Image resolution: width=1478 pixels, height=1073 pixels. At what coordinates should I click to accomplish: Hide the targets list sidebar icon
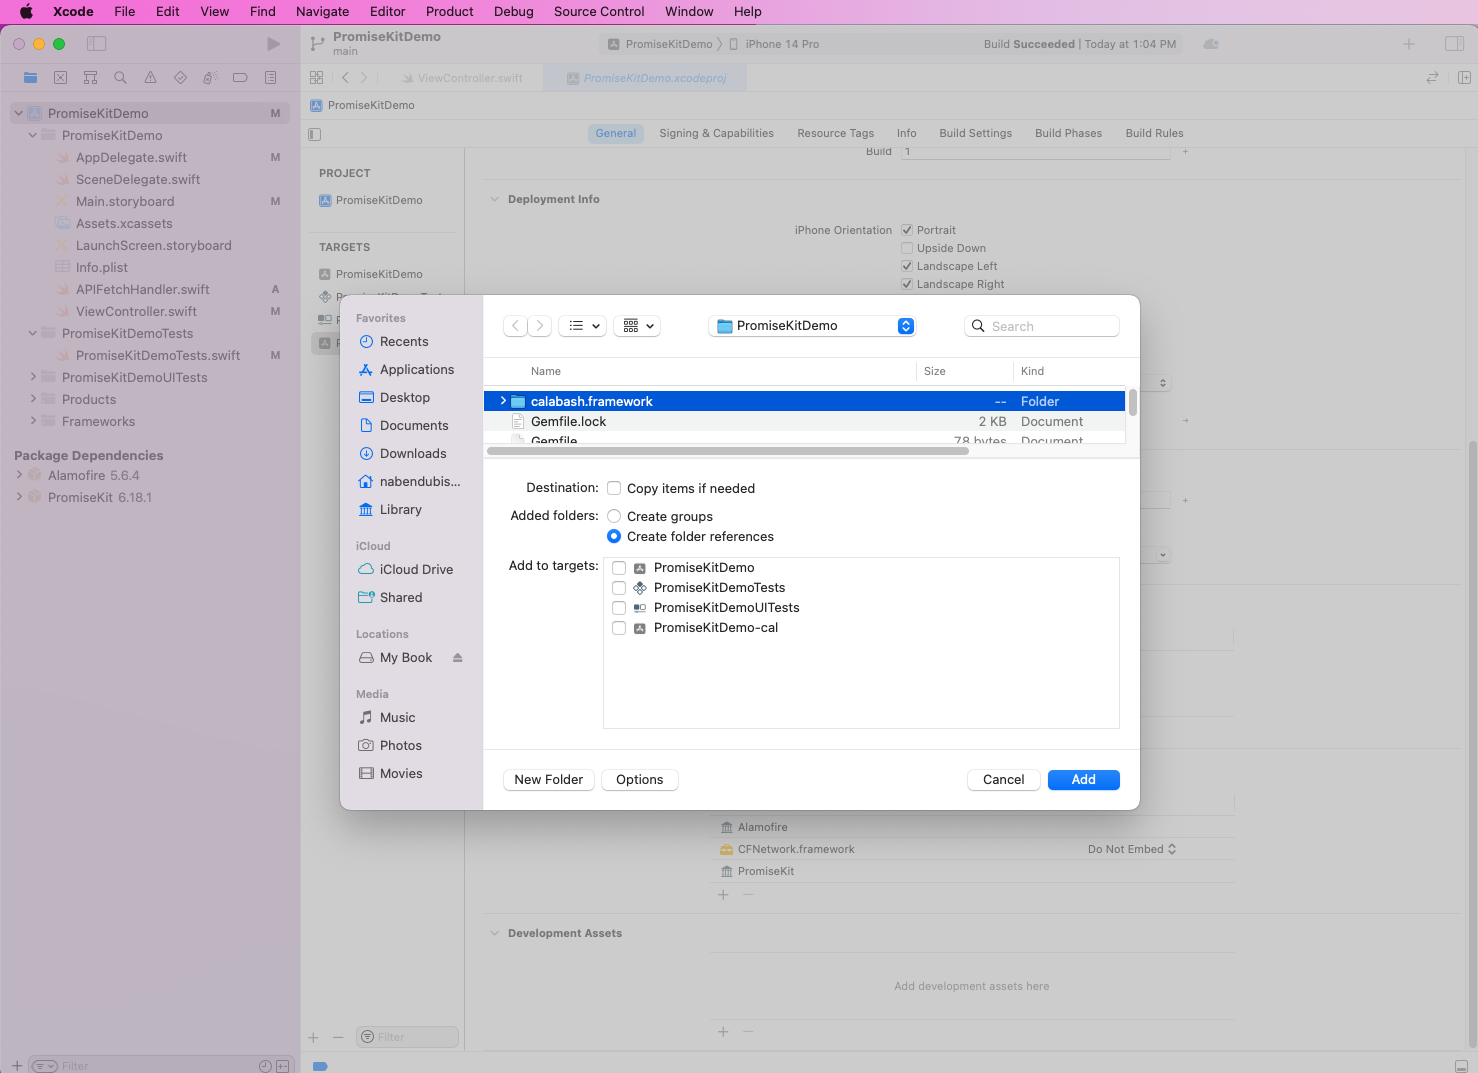pos(315,134)
